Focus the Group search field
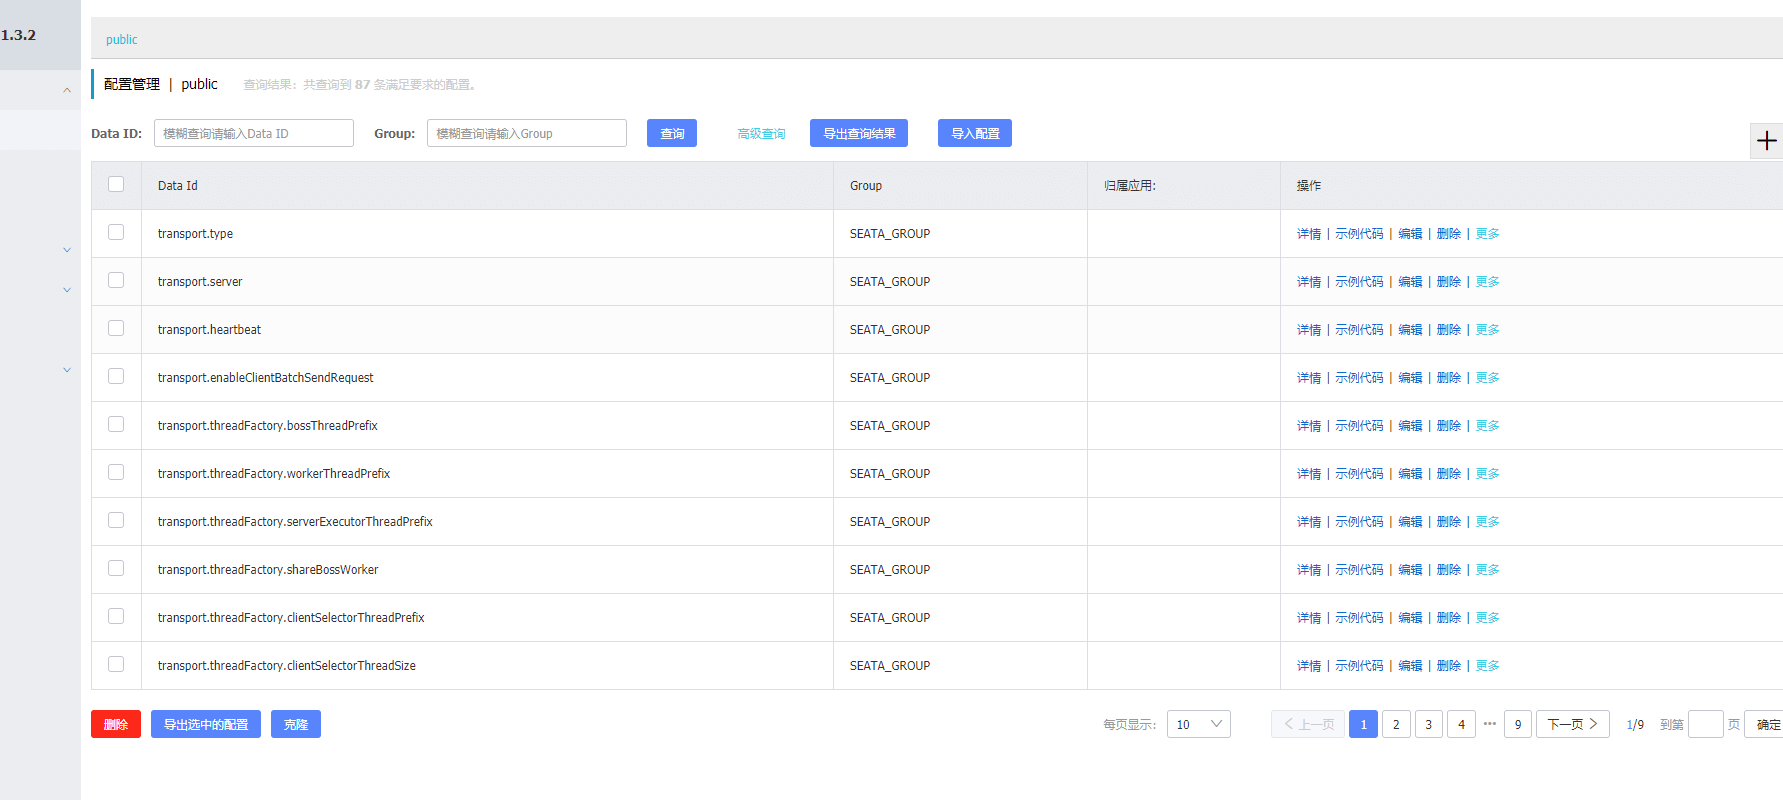 527,133
